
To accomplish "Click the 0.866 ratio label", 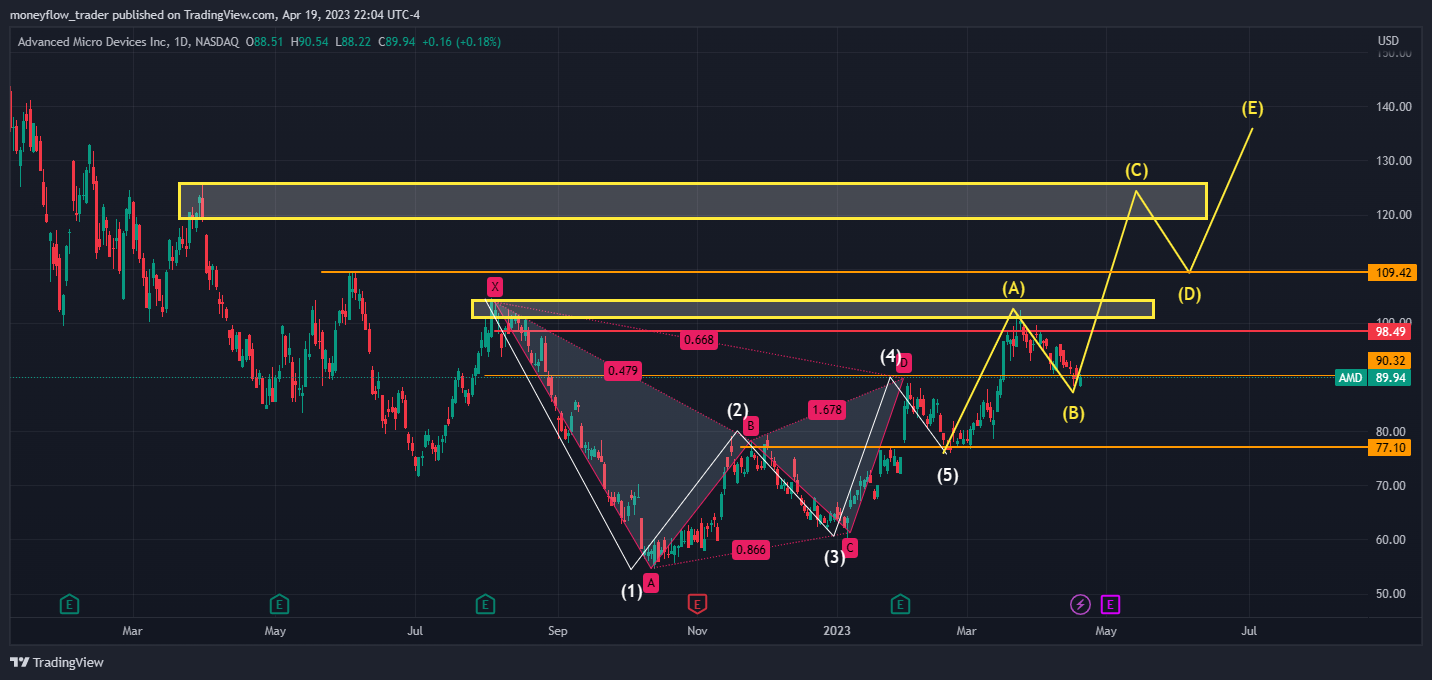I will 751,549.
